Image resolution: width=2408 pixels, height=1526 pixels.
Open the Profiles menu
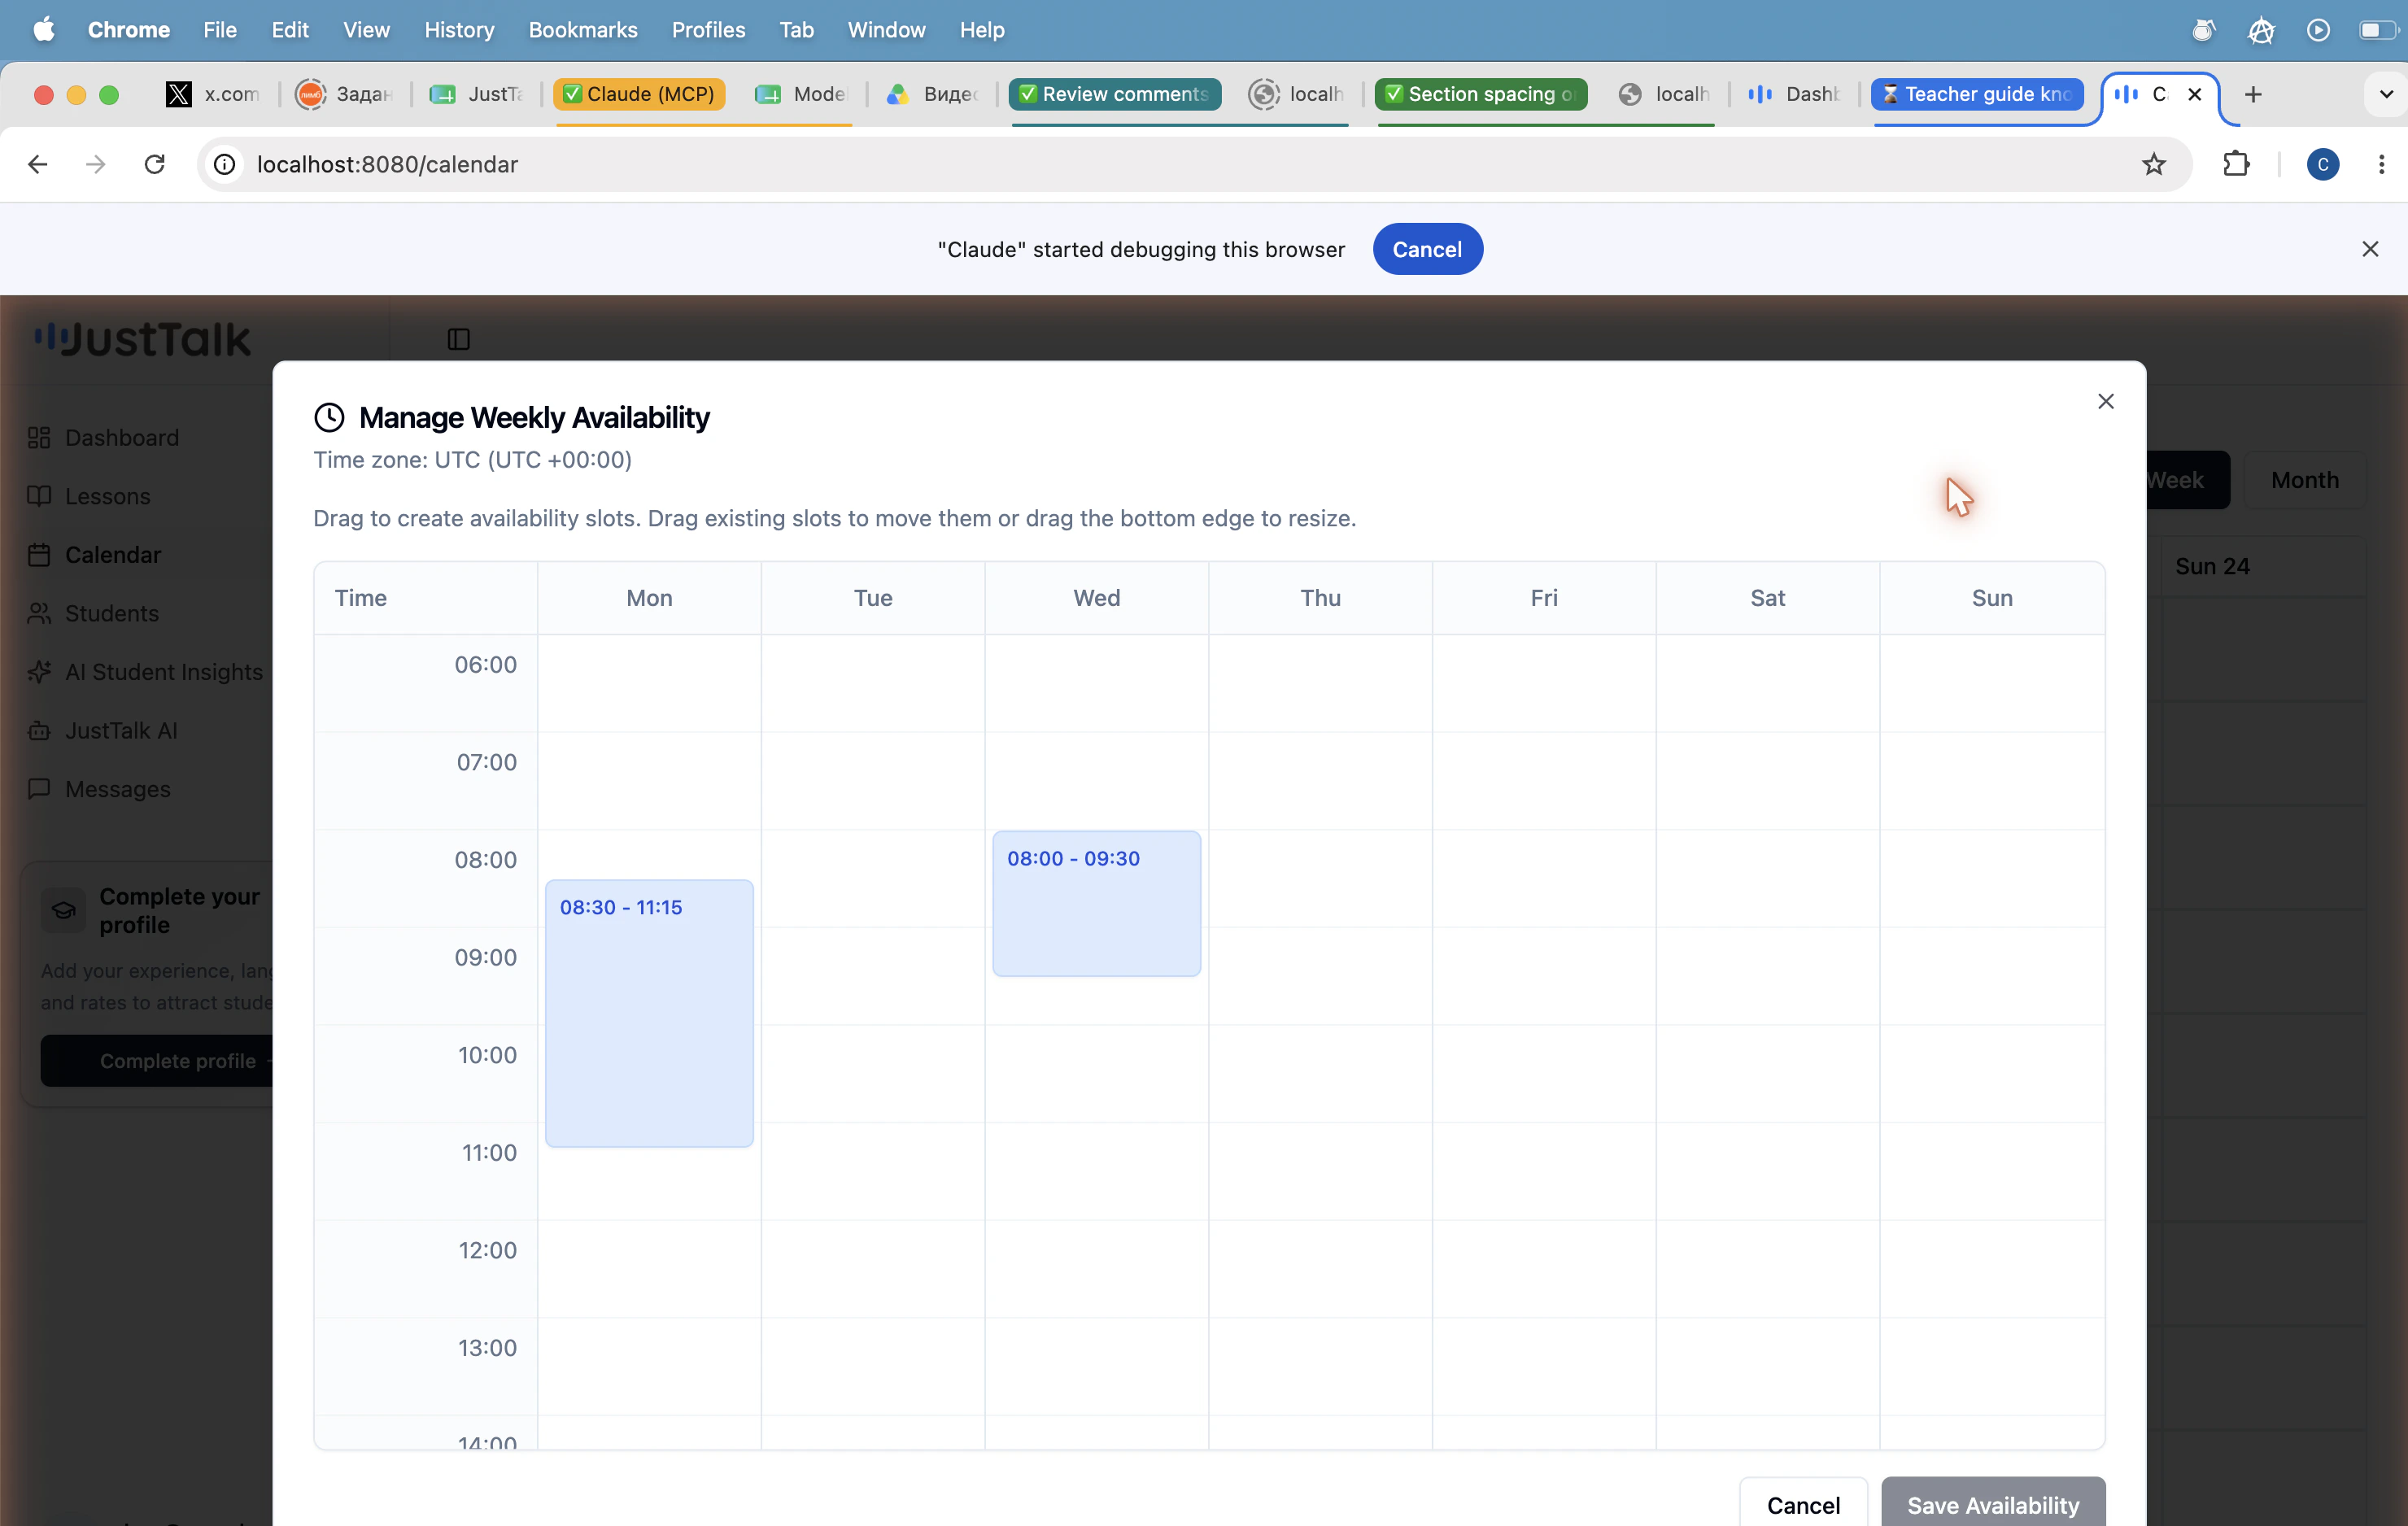(708, 30)
